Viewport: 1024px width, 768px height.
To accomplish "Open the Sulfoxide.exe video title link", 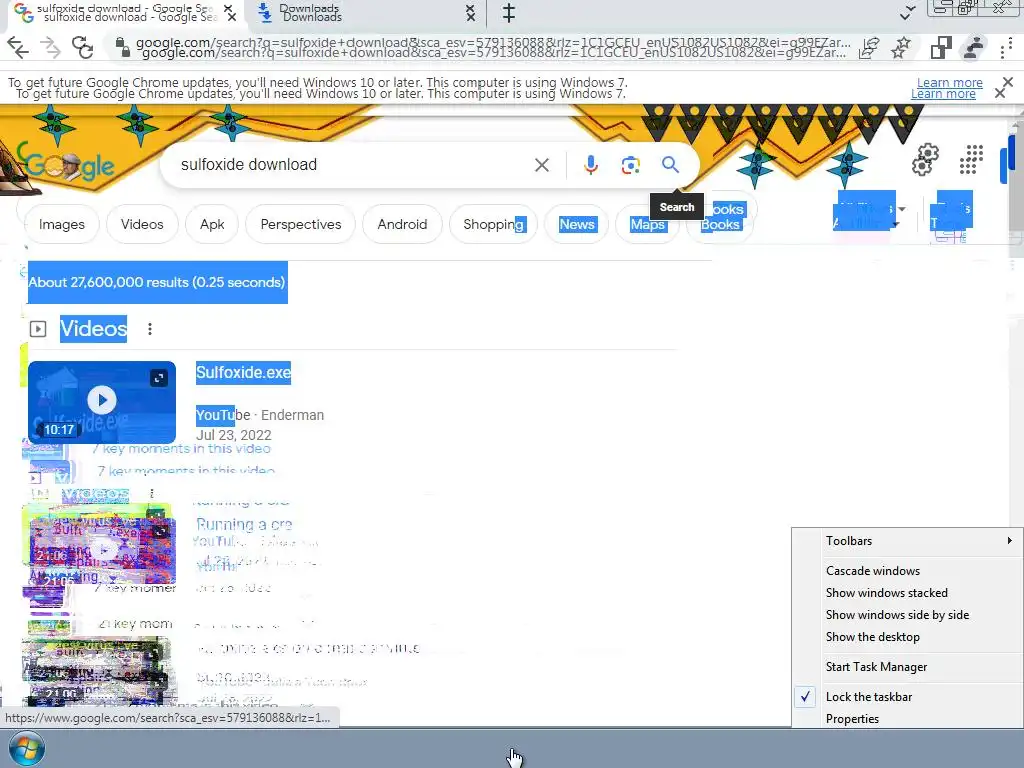I will tap(244, 372).
